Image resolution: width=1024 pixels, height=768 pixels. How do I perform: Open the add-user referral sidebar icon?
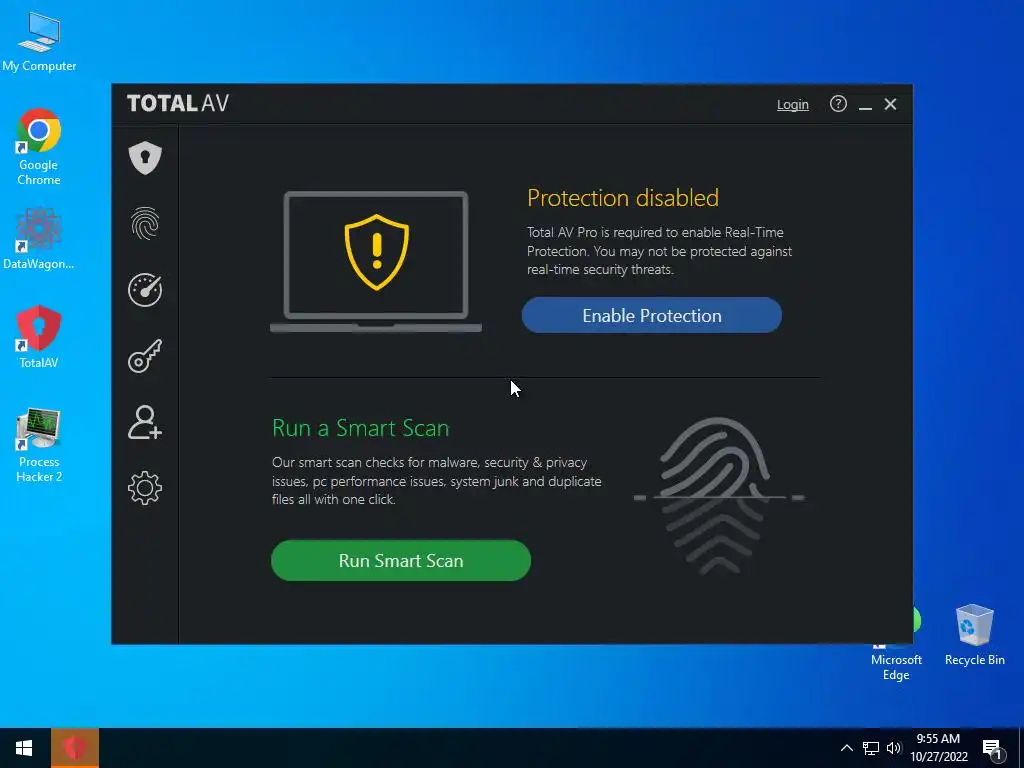click(145, 422)
